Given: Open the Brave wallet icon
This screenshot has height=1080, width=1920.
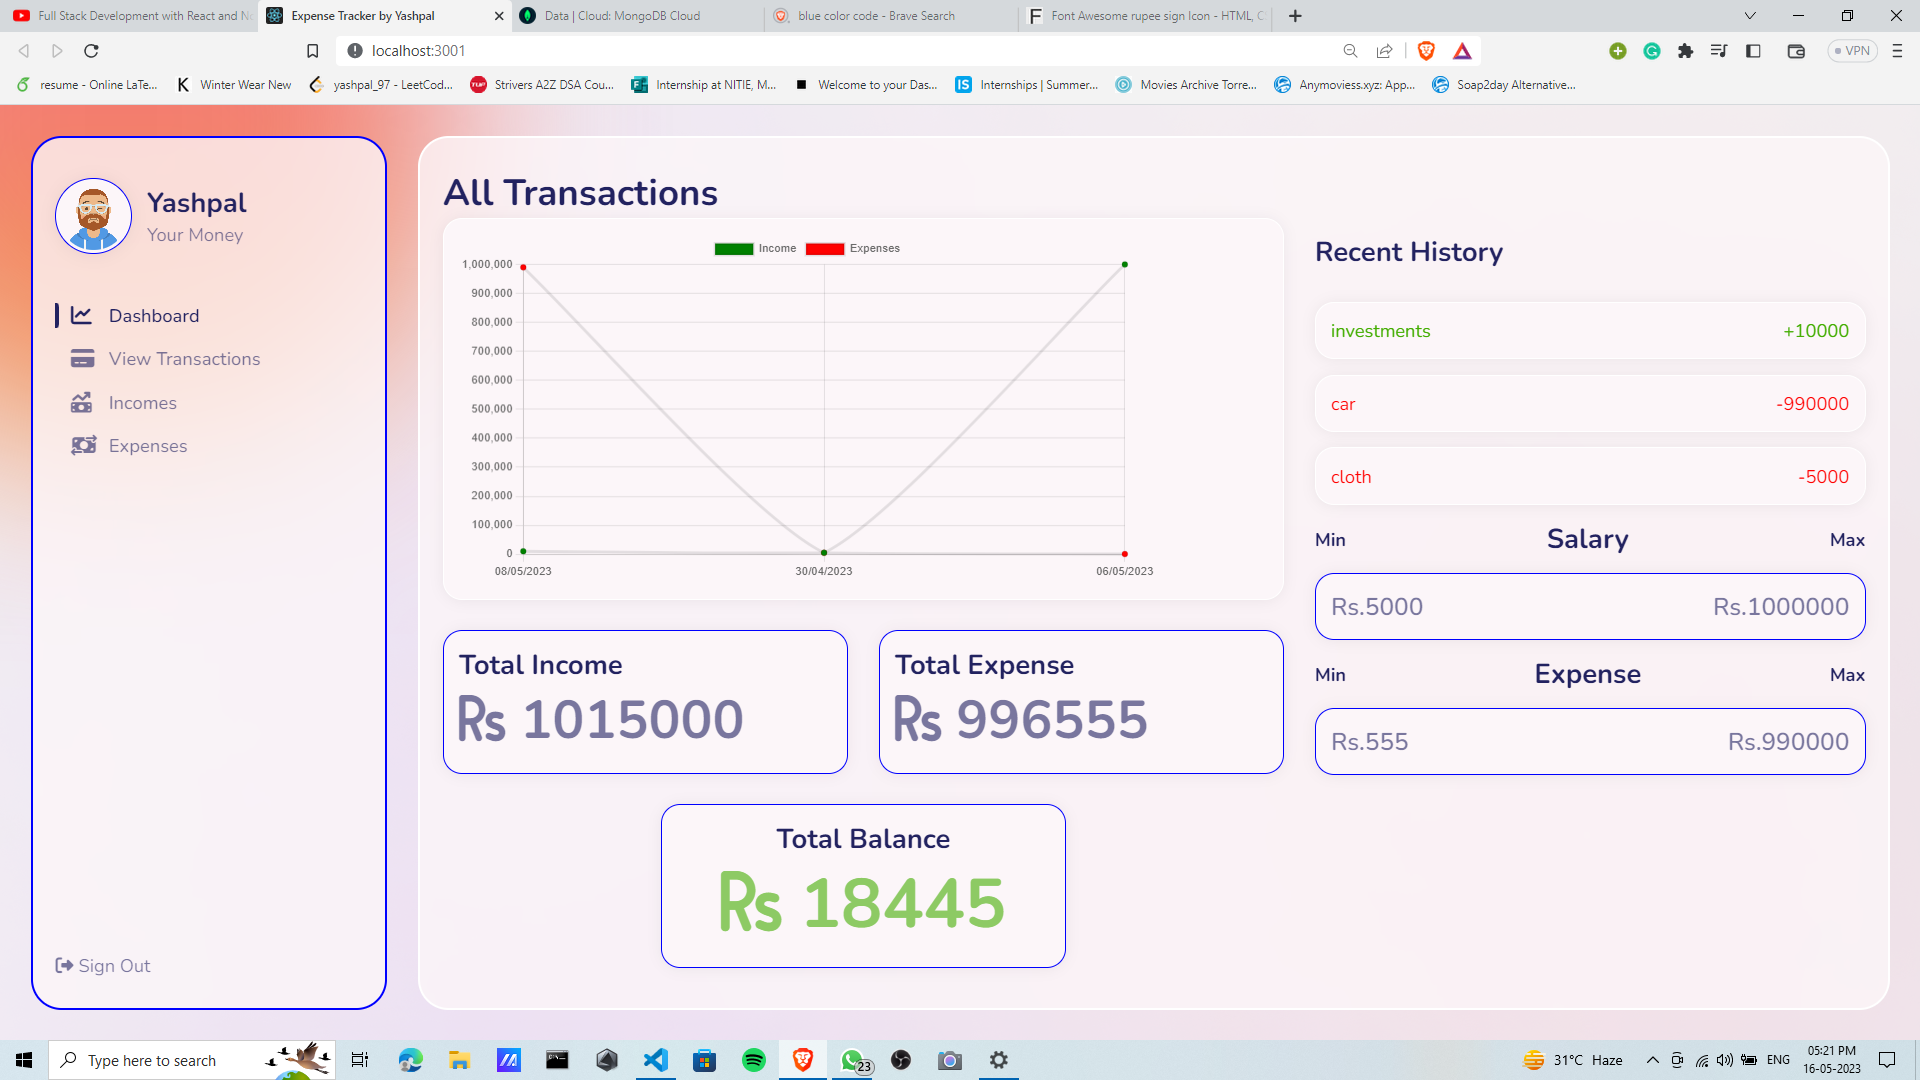Looking at the screenshot, I should point(1795,50).
